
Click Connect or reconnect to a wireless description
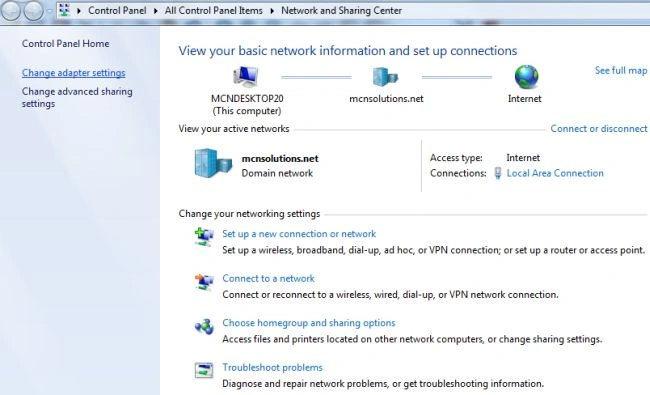pos(390,295)
